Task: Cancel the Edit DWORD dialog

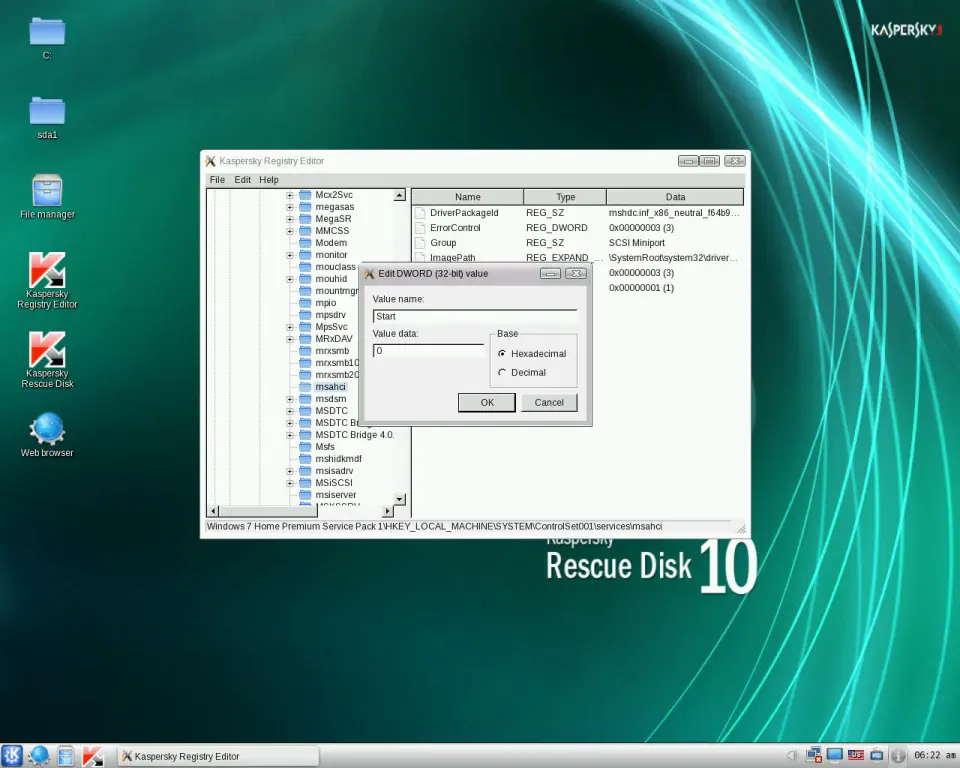Action: pos(549,402)
